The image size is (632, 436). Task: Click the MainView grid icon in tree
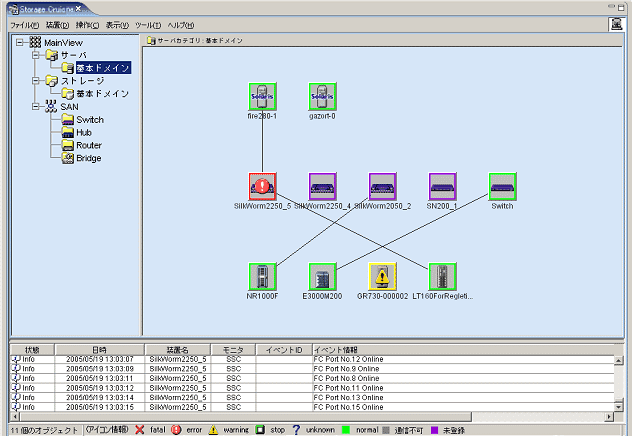35,42
